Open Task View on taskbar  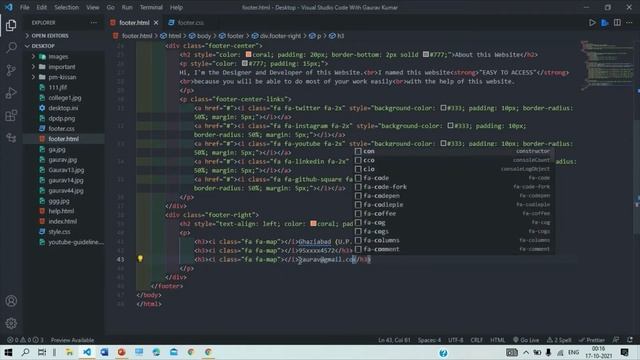pos(42,352)
